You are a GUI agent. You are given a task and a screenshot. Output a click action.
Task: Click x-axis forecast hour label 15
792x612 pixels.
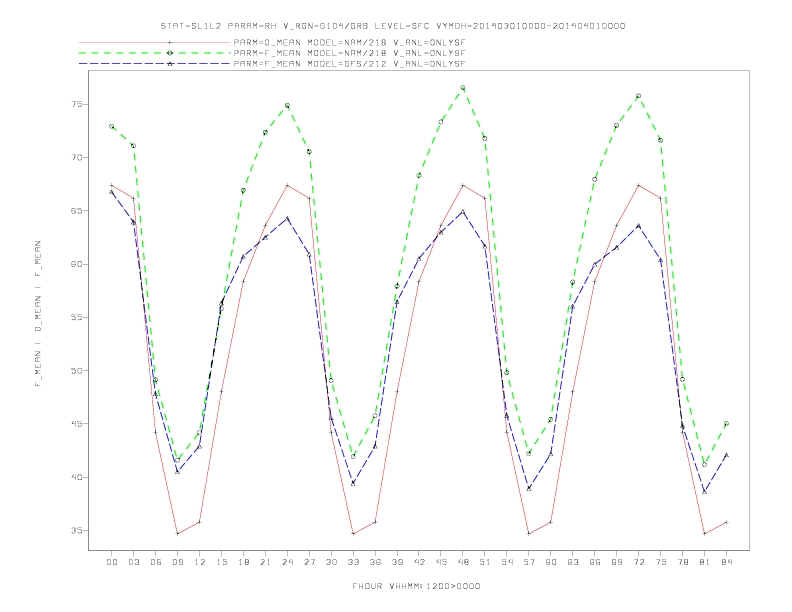pos(221,562)
